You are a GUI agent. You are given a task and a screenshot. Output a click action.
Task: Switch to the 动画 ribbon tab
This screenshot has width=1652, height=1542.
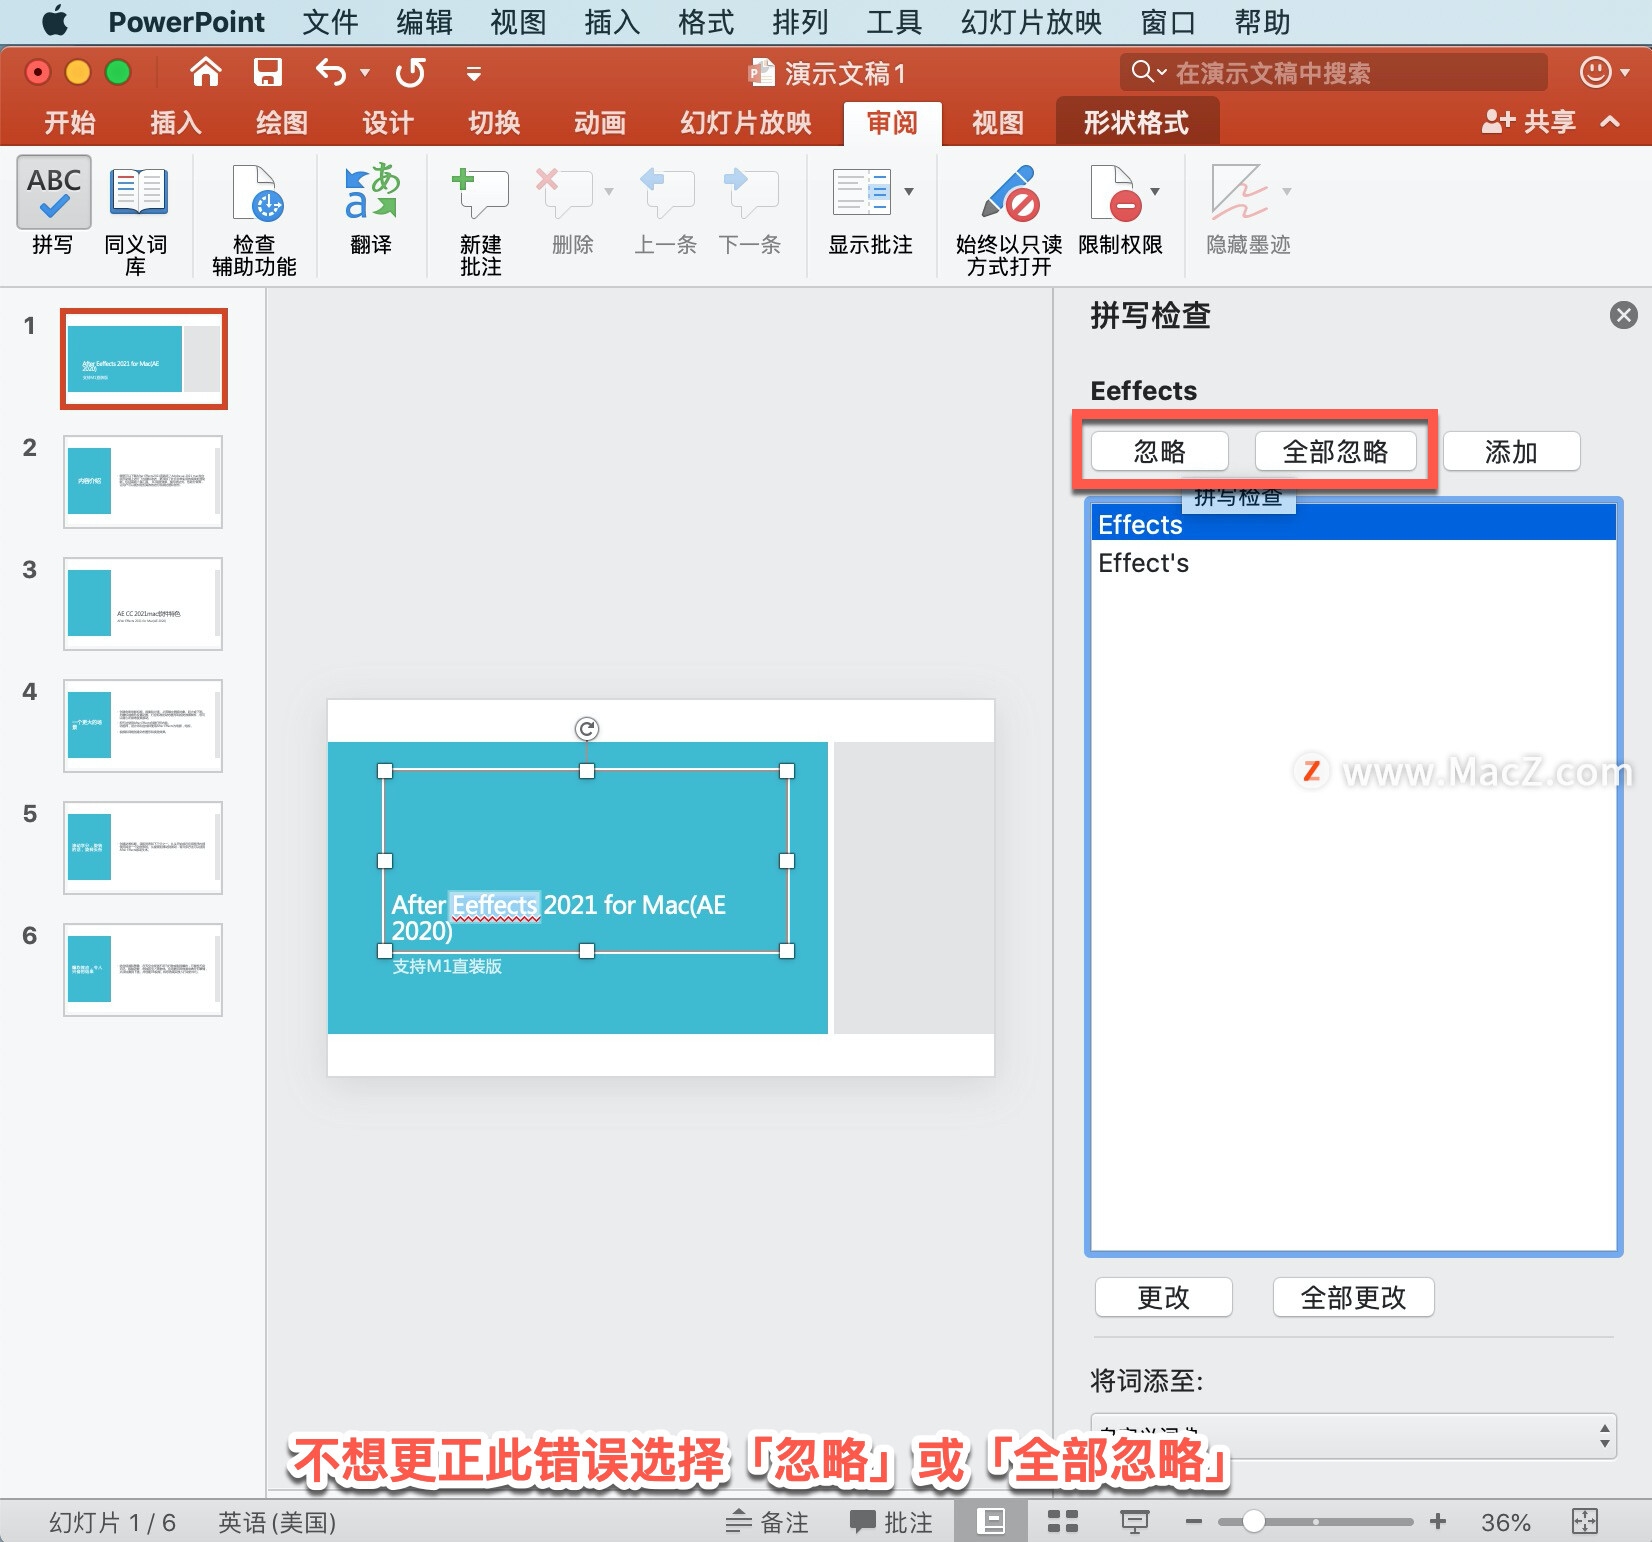600,122
